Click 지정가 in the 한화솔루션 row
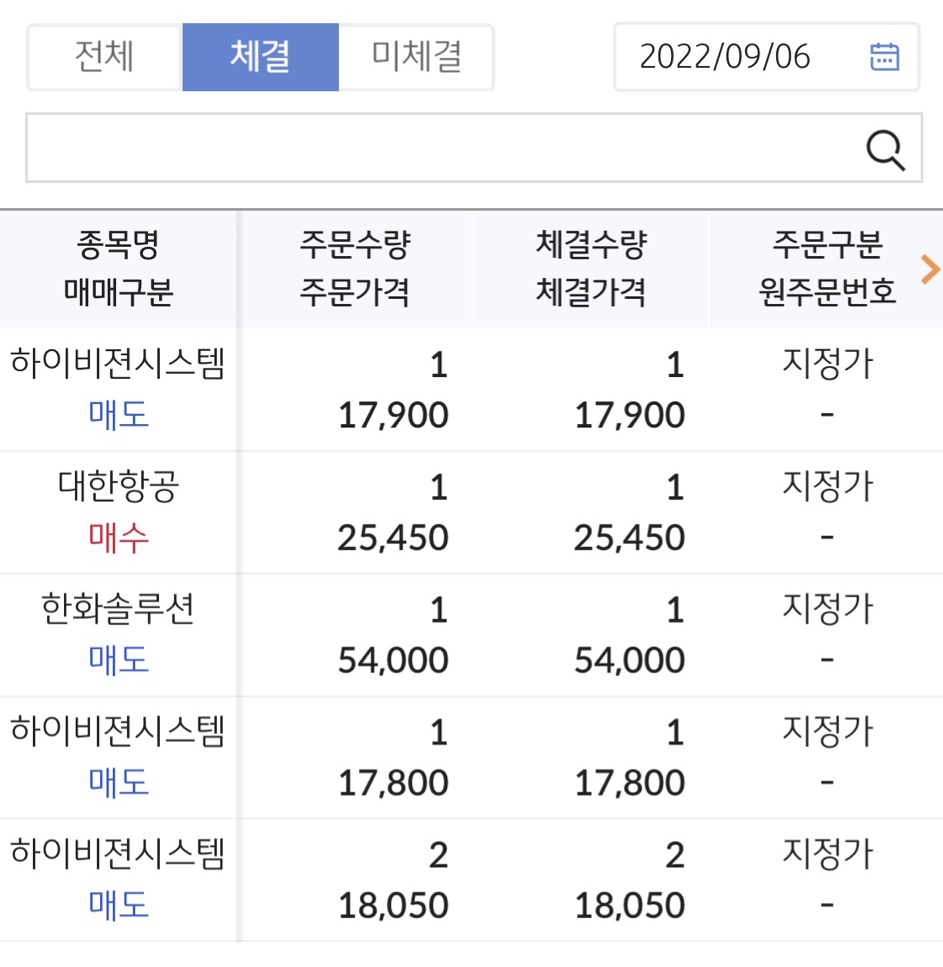 click(x=828, y=609)
